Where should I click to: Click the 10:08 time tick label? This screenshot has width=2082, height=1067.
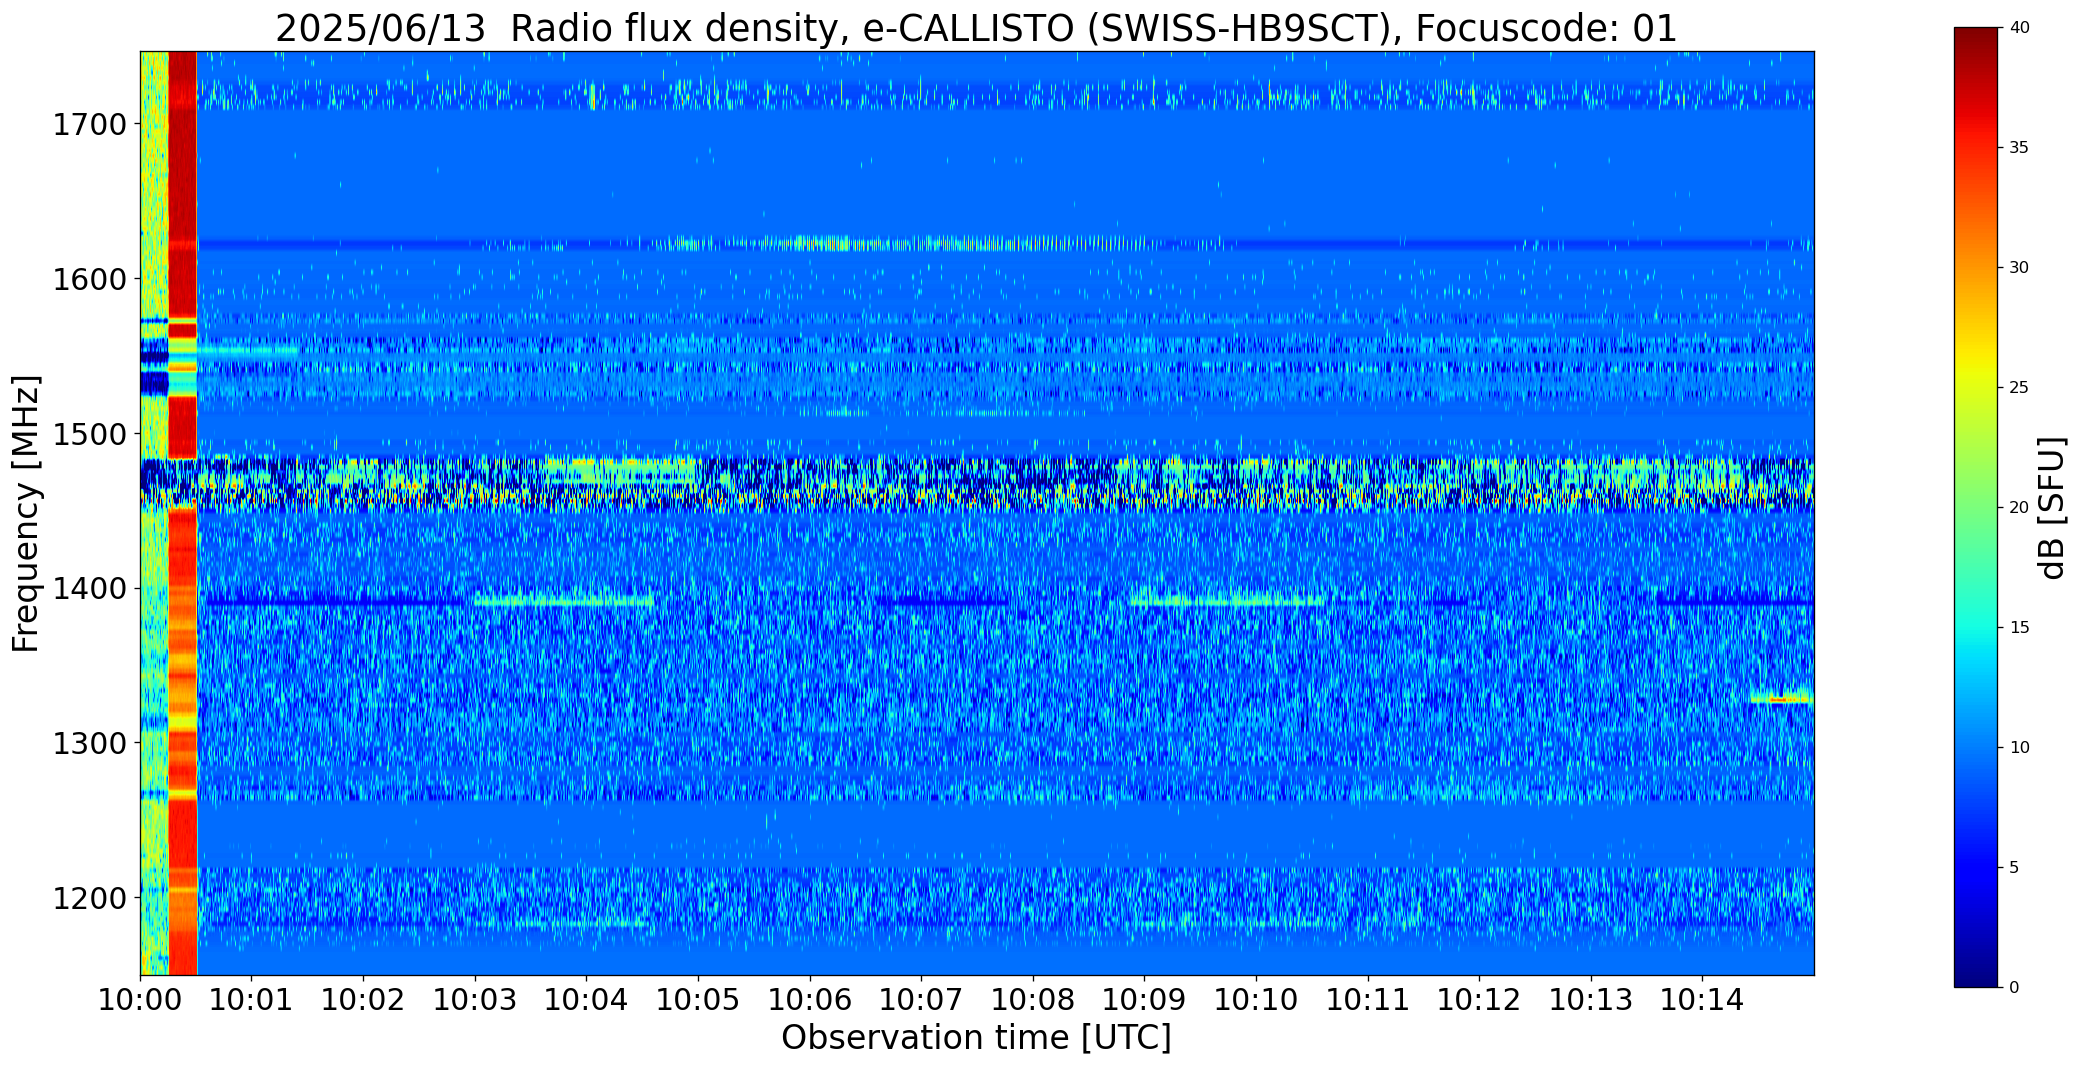(x=1033, y=1000)
